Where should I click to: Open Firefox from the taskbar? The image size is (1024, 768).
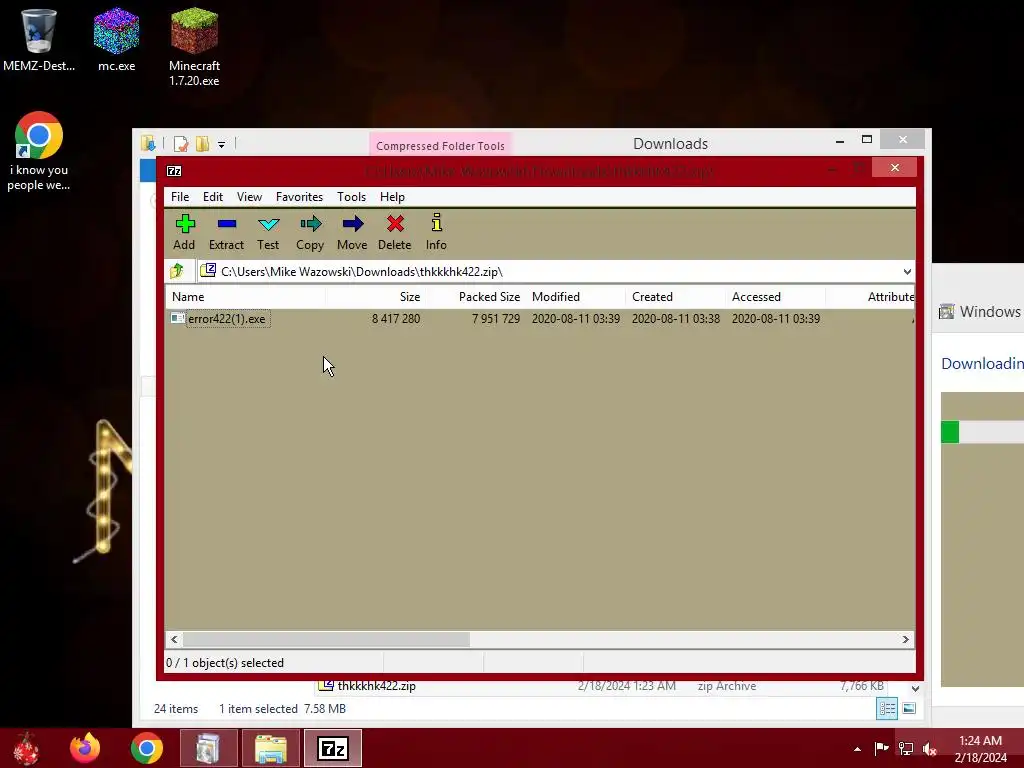point(85,748)
